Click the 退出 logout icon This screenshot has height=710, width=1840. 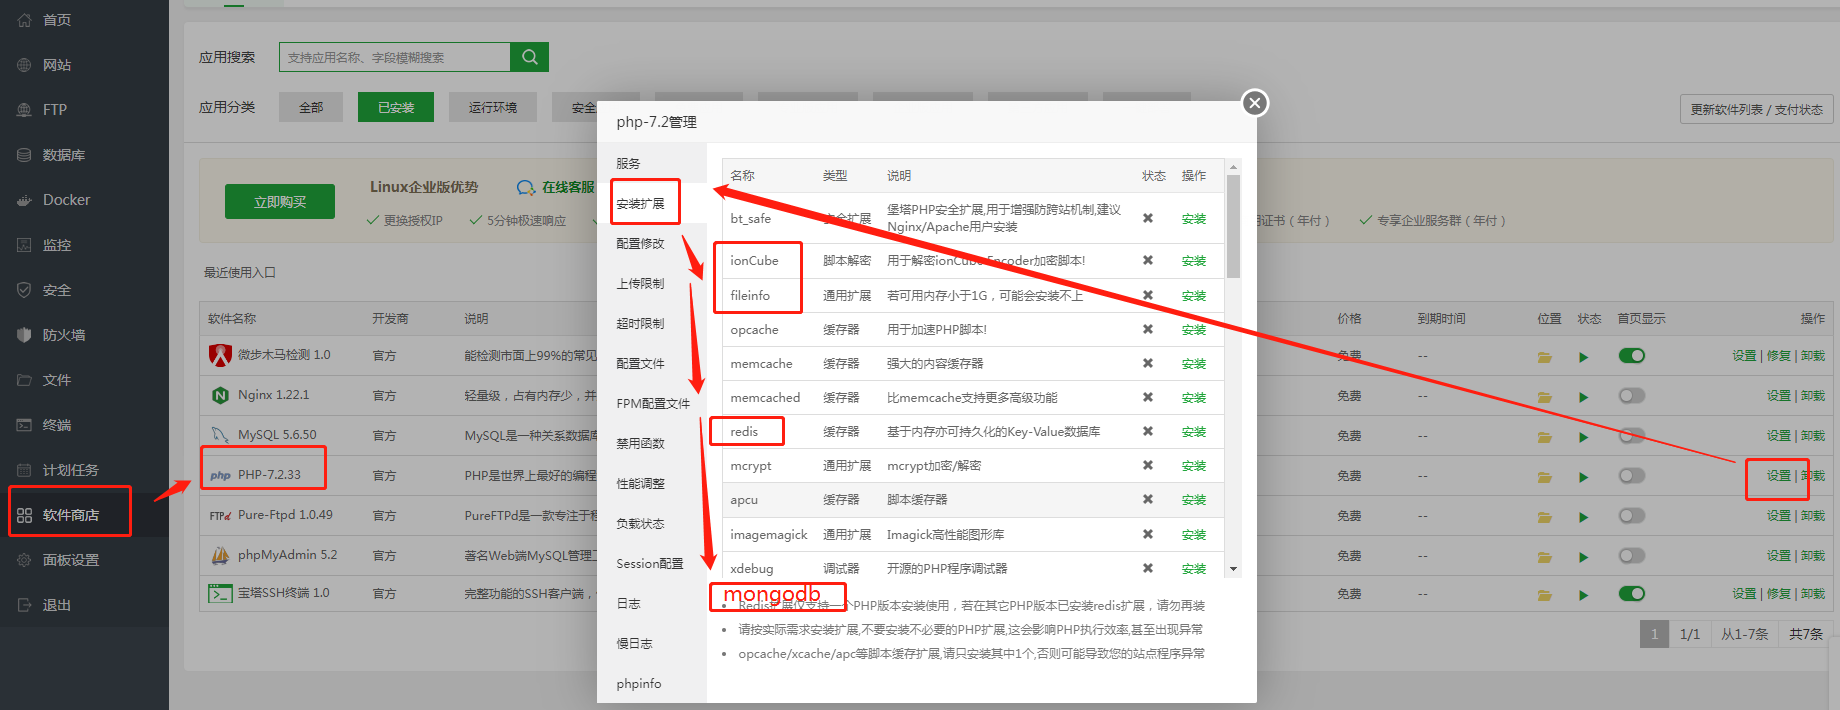24,605
